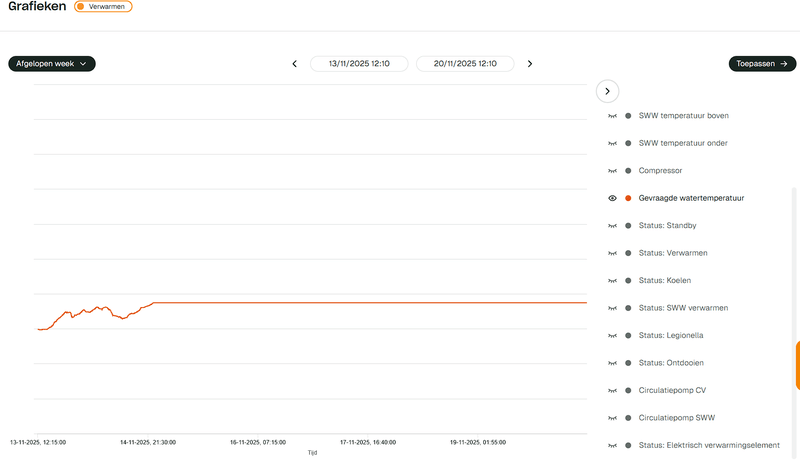
Task: Show Circulatiepomp CV series via eye icon
Action: 613,390
